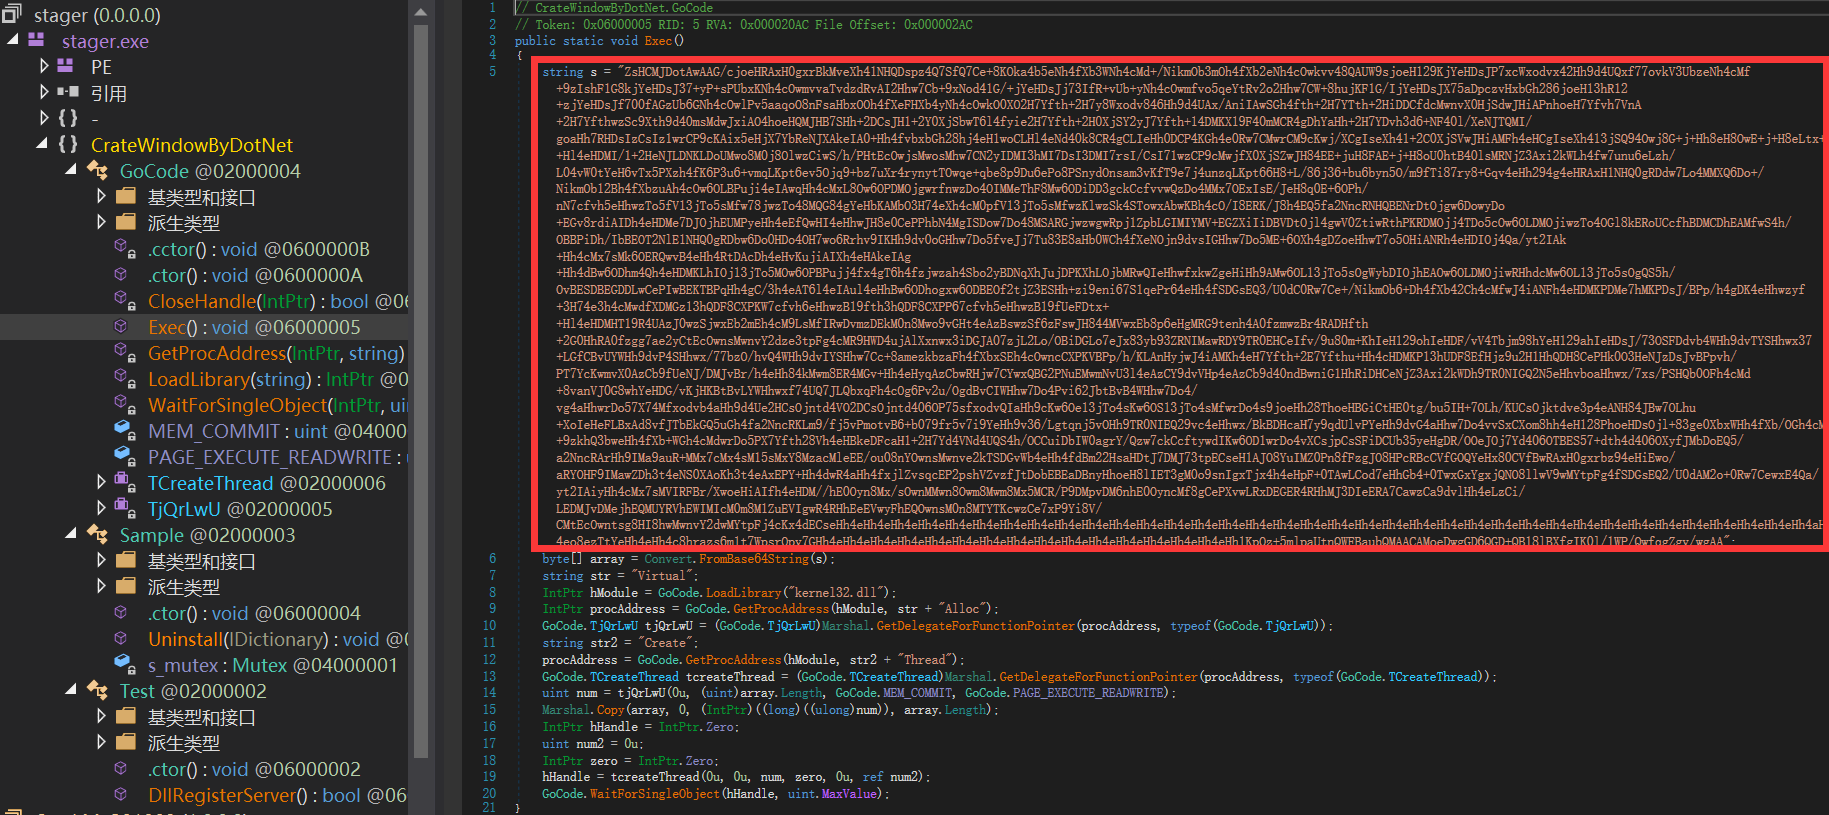This screenshot has height=815, width=1829.
Task: Collapse the GoCode class node
Action: [x=71, y=170]
